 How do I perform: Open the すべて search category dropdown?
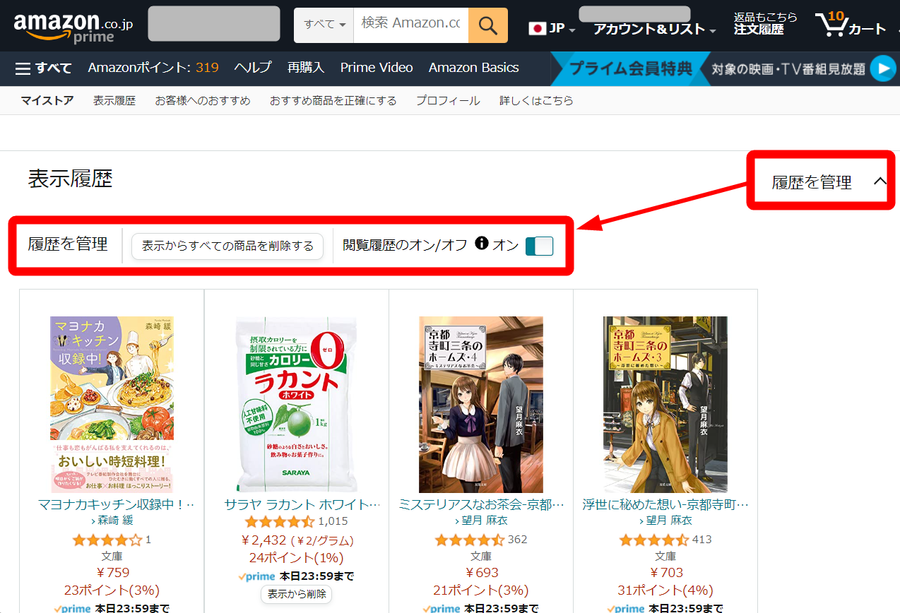[324, 25]
